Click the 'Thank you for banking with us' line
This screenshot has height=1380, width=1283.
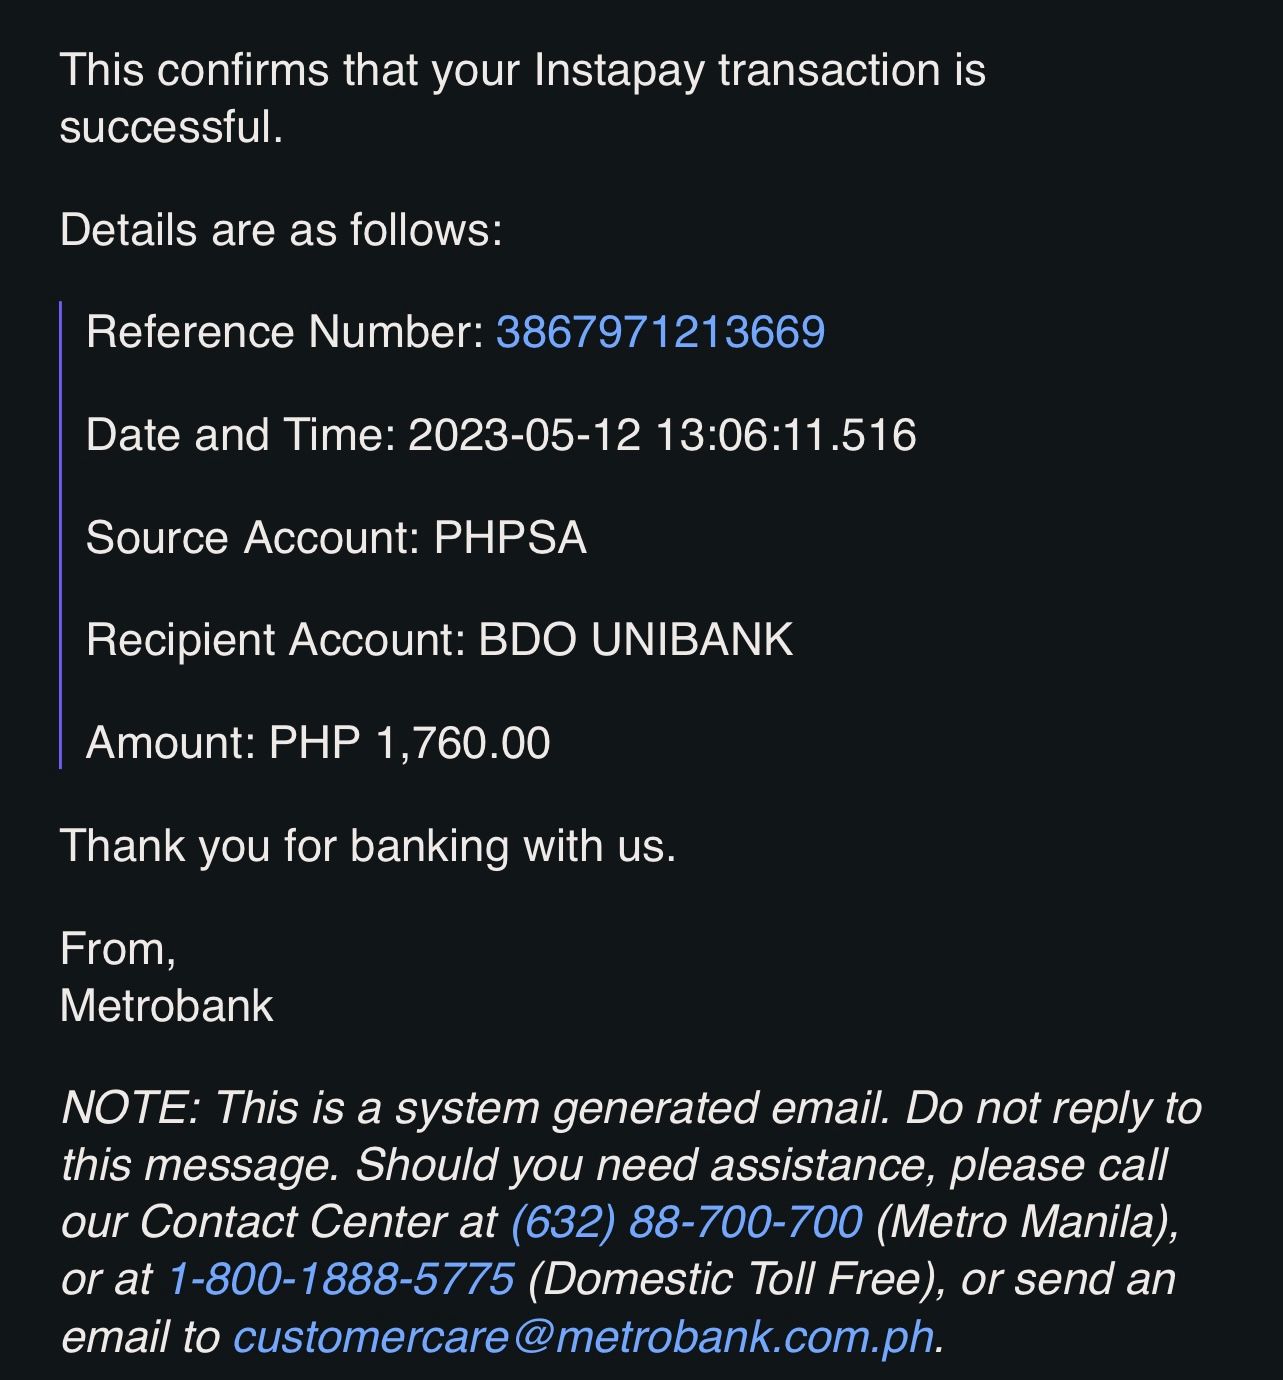(368, 846)
